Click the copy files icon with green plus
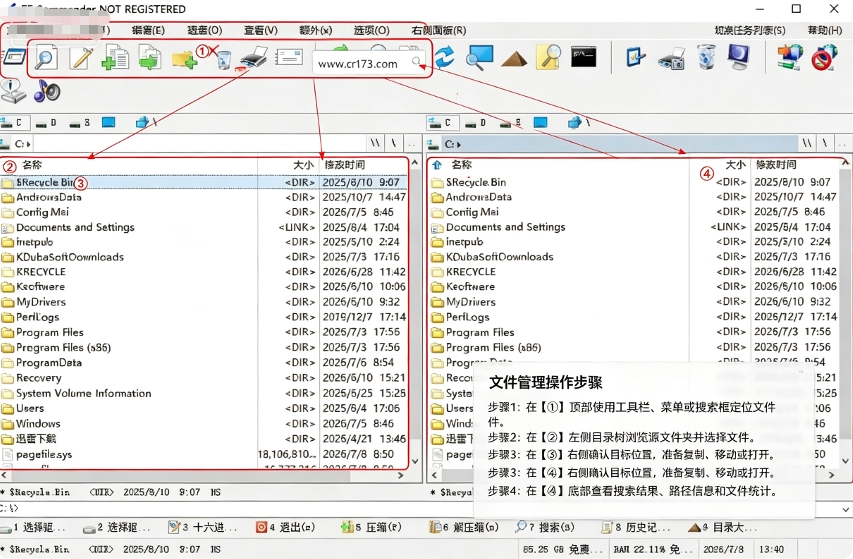The height and width of the screenshot is (559, 853). [x=115, y=58]
